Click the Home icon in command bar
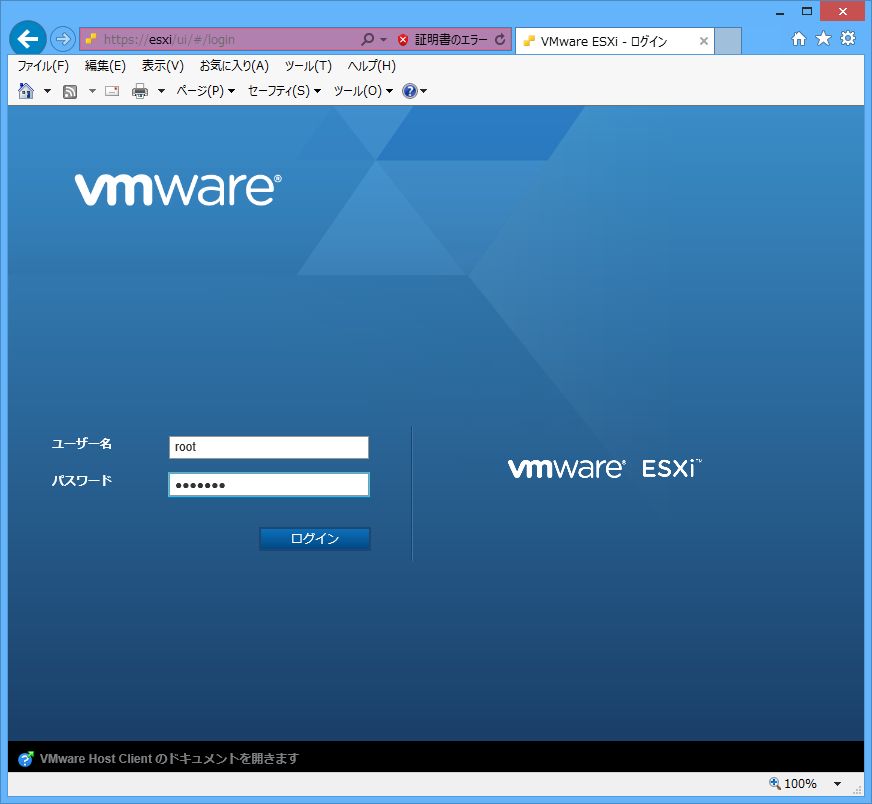The height and width of the screenshot is (804, 872). pyautogui.click(x=26, y=91)
